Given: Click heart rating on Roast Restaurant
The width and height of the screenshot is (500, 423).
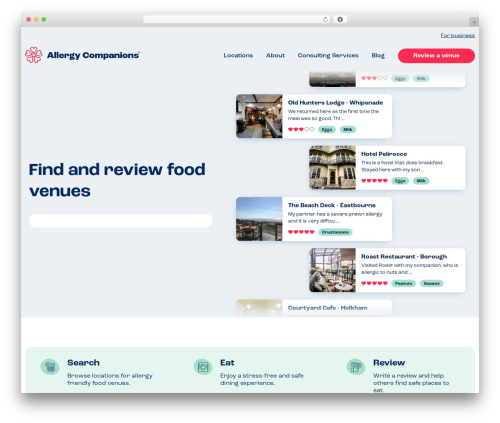Looking at the screenshot, I should 374,283.
